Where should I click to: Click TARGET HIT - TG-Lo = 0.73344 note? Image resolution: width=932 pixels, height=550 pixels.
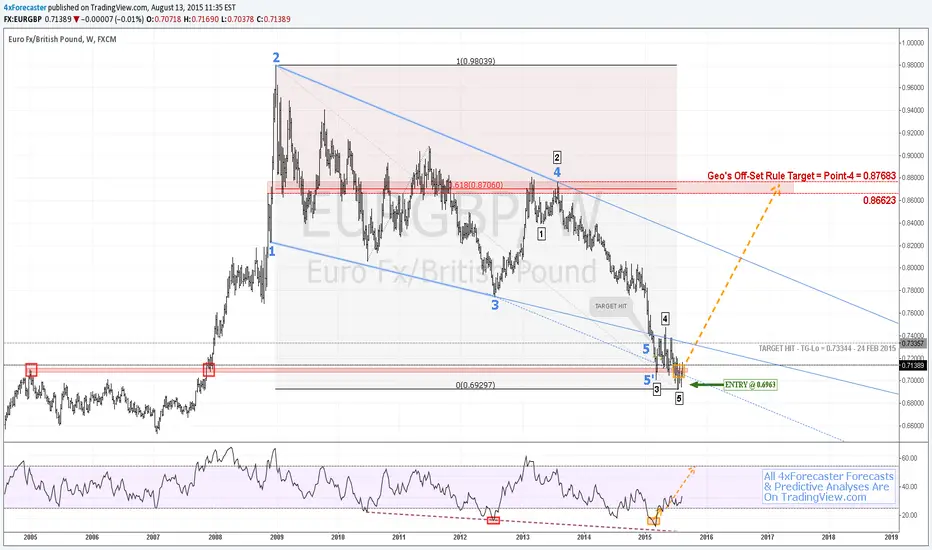point(827,348)
